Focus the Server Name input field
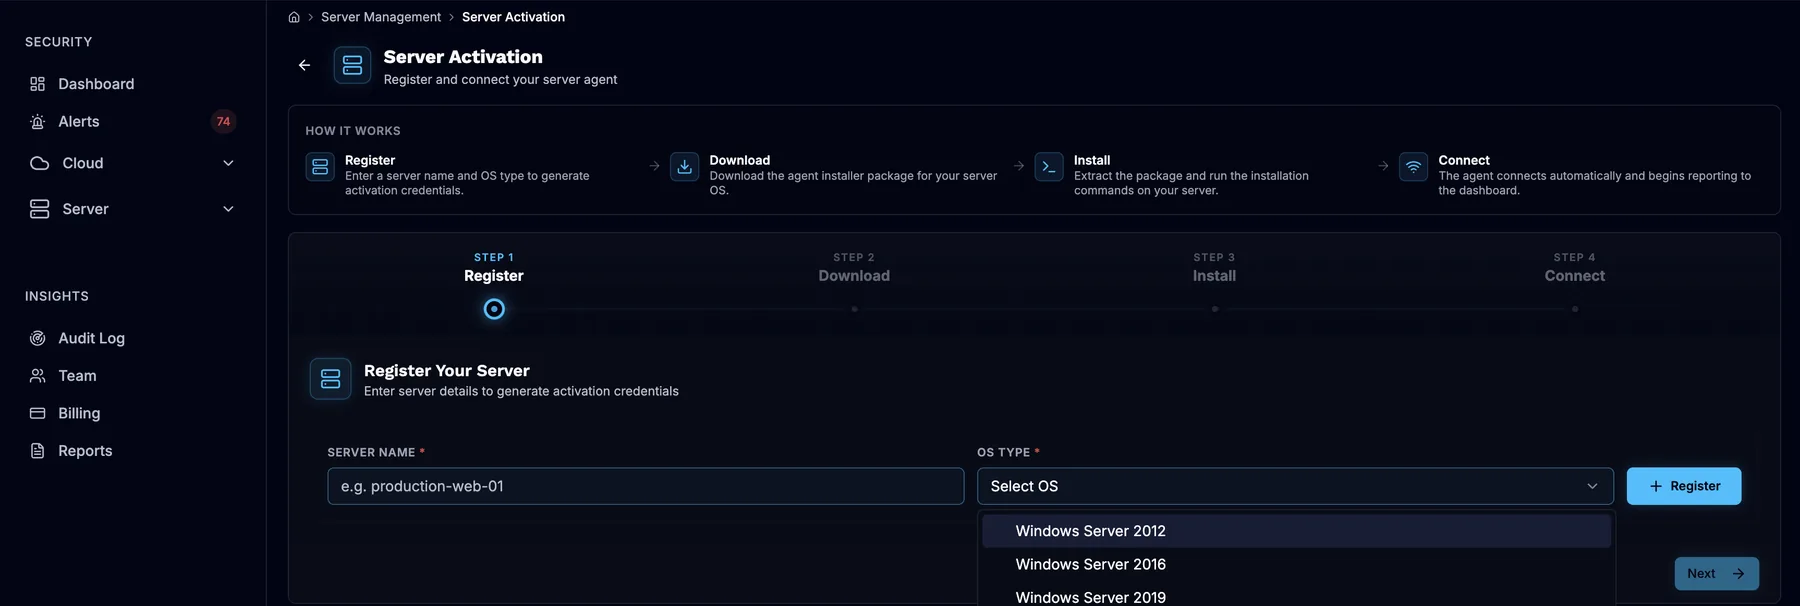Viewport: 1800px width, 606px height. (646, 486)
